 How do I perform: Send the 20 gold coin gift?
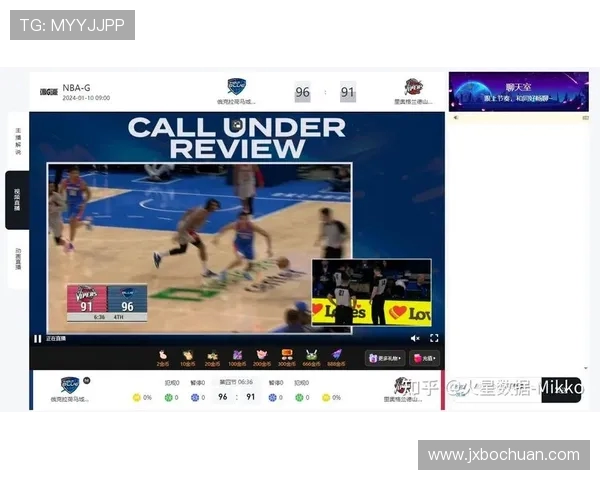(212, 356)
